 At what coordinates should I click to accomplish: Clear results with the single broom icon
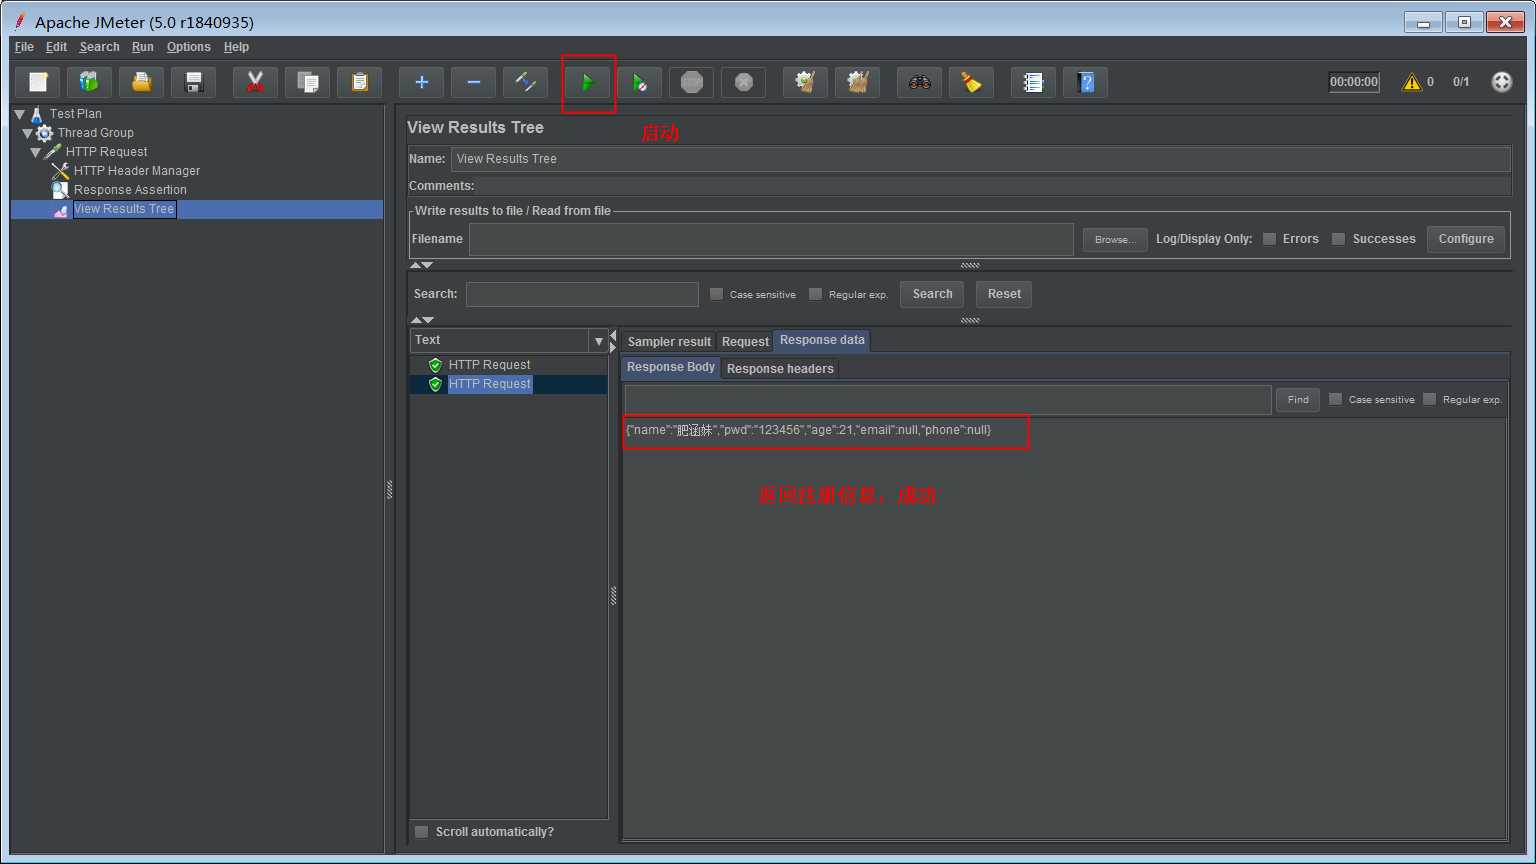click(806, 82)
